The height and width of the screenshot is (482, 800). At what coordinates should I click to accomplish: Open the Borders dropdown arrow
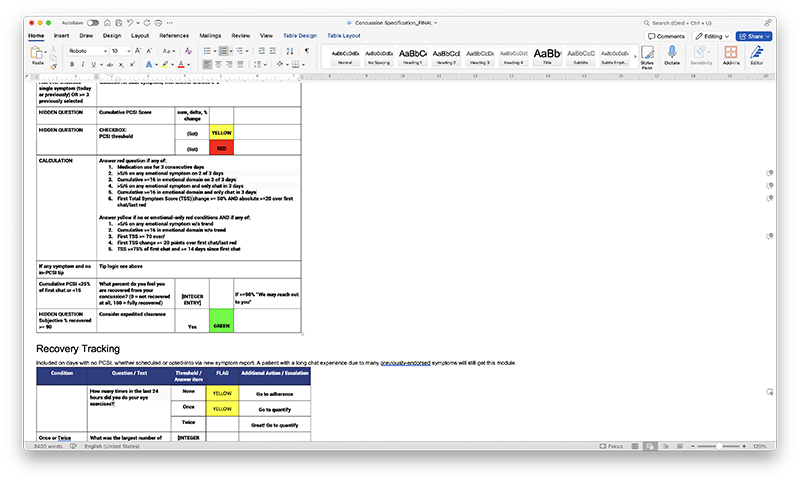(303, 65)
